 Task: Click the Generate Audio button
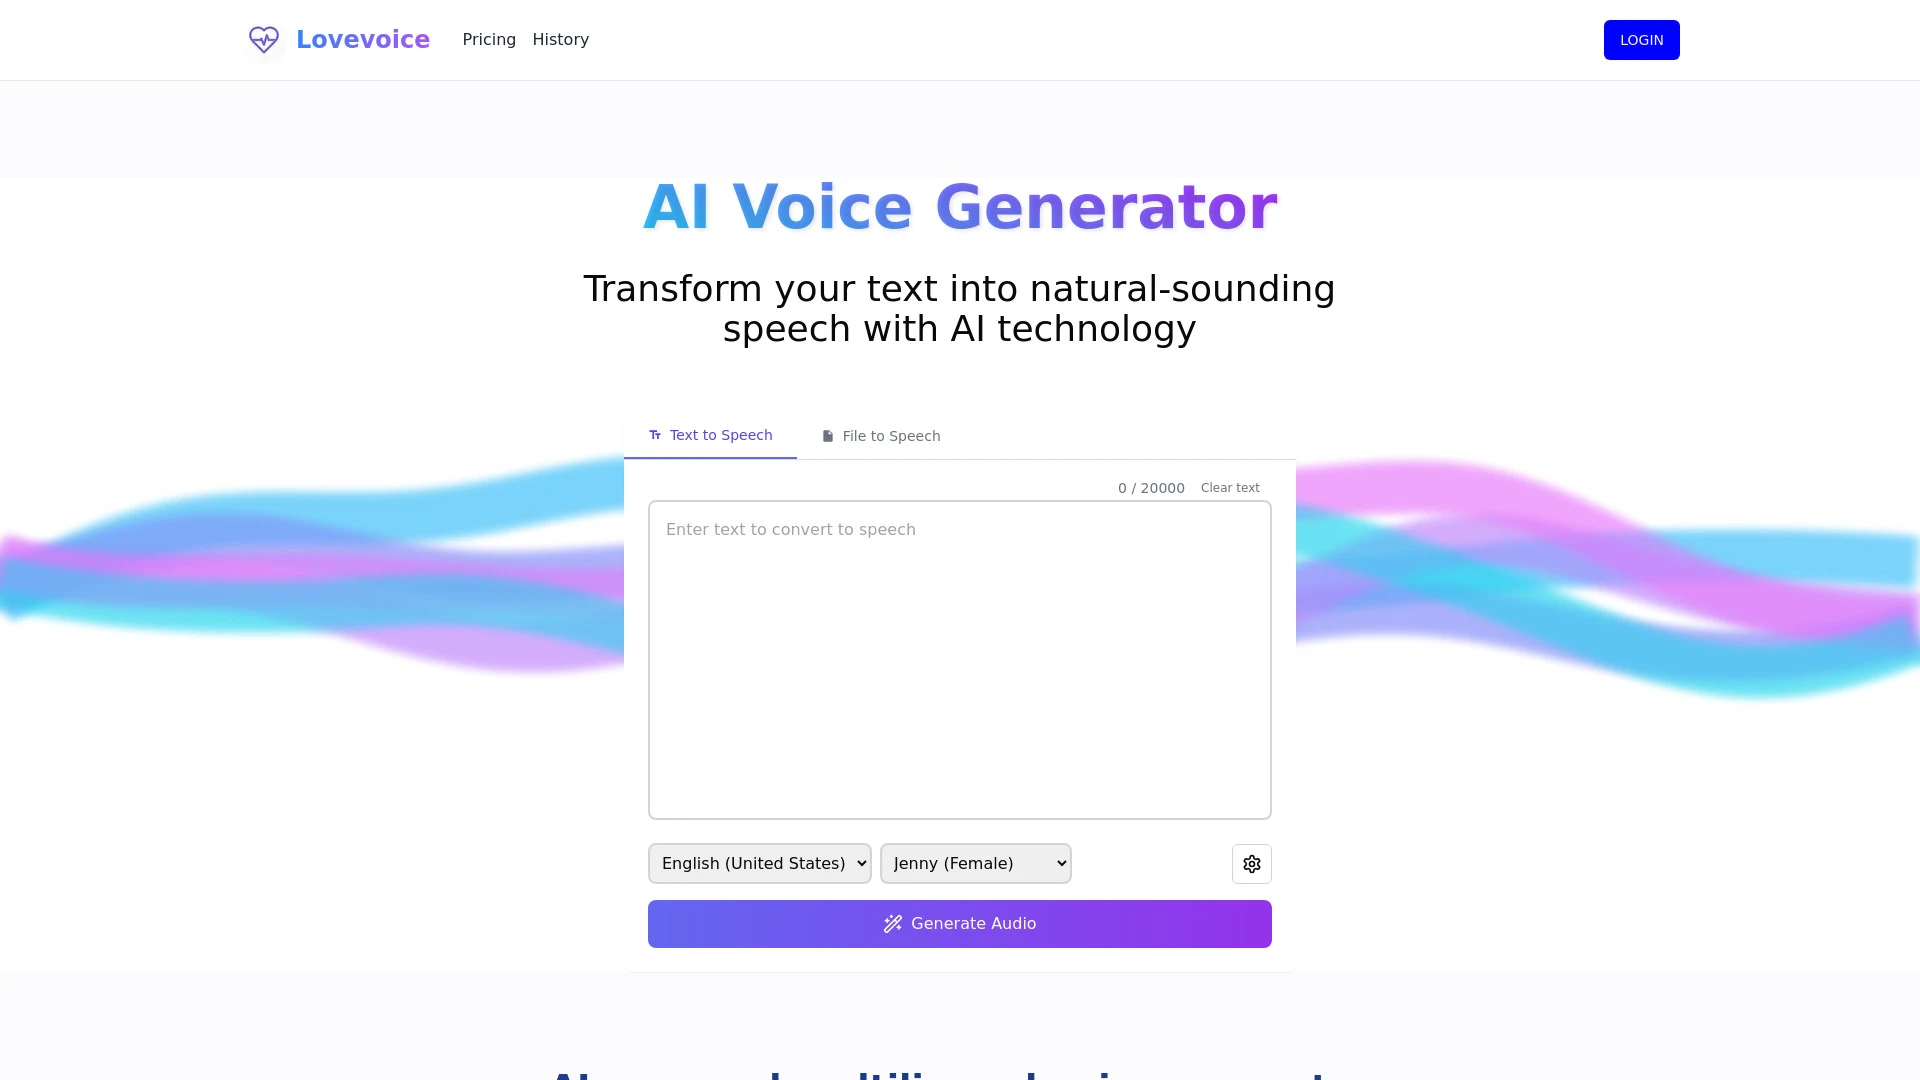coord(960,923)
